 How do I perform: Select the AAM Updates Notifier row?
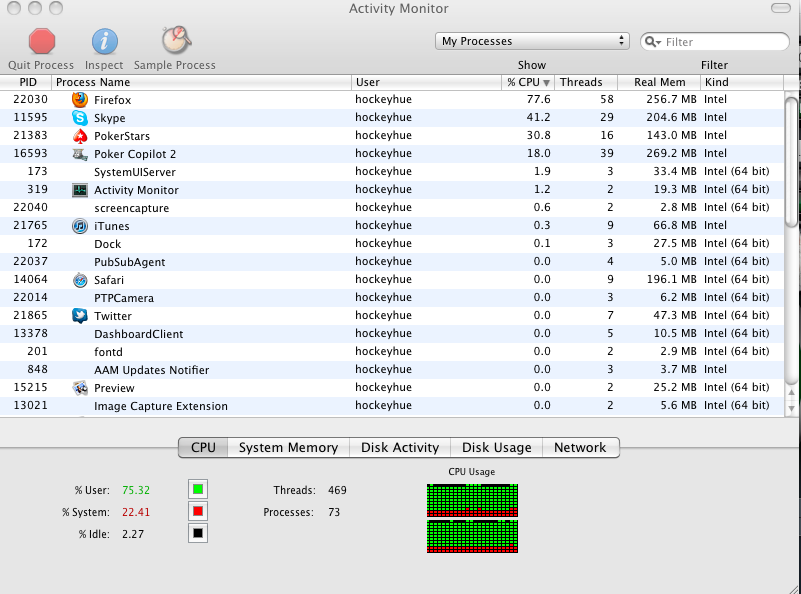pos(392,370)
